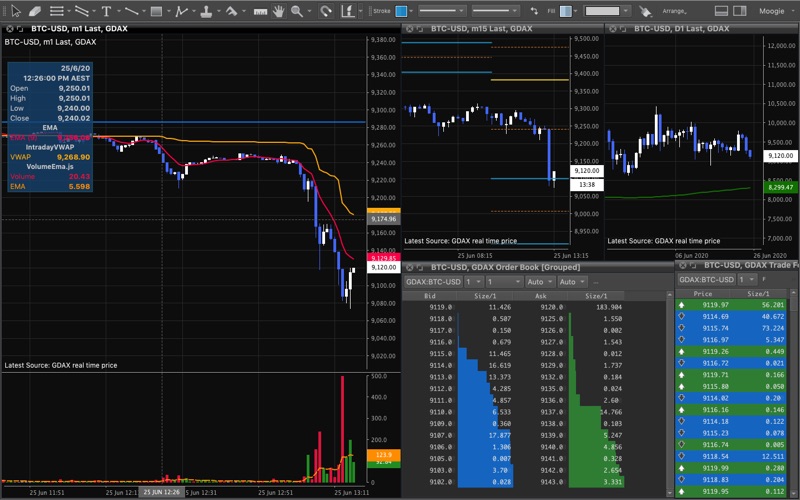
Task: Open the Arrange menu
Action: (x=674, y=11)
